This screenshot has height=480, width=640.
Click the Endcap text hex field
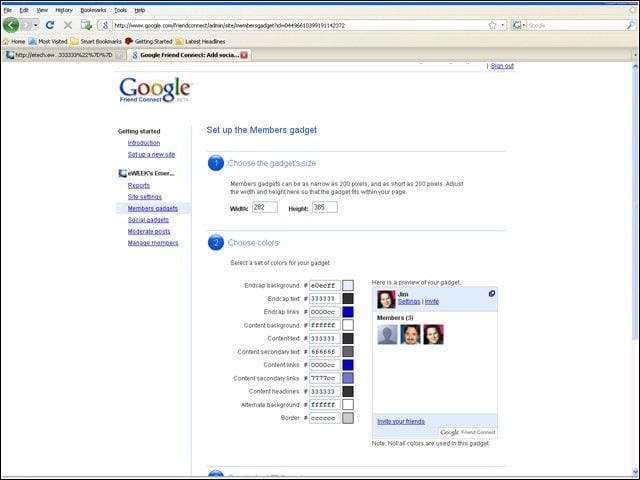(324, 299)
